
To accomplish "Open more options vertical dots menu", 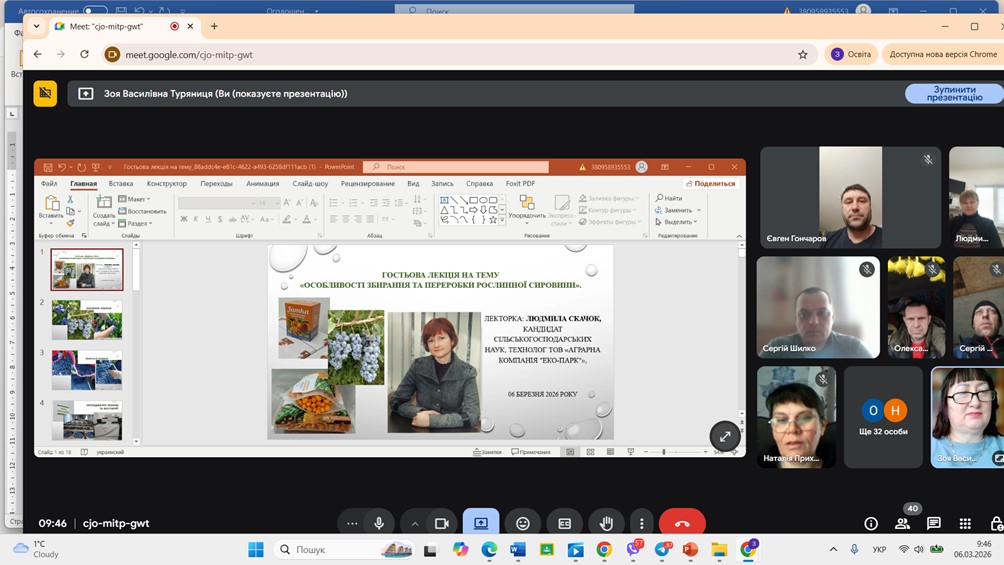I will 642,523.
